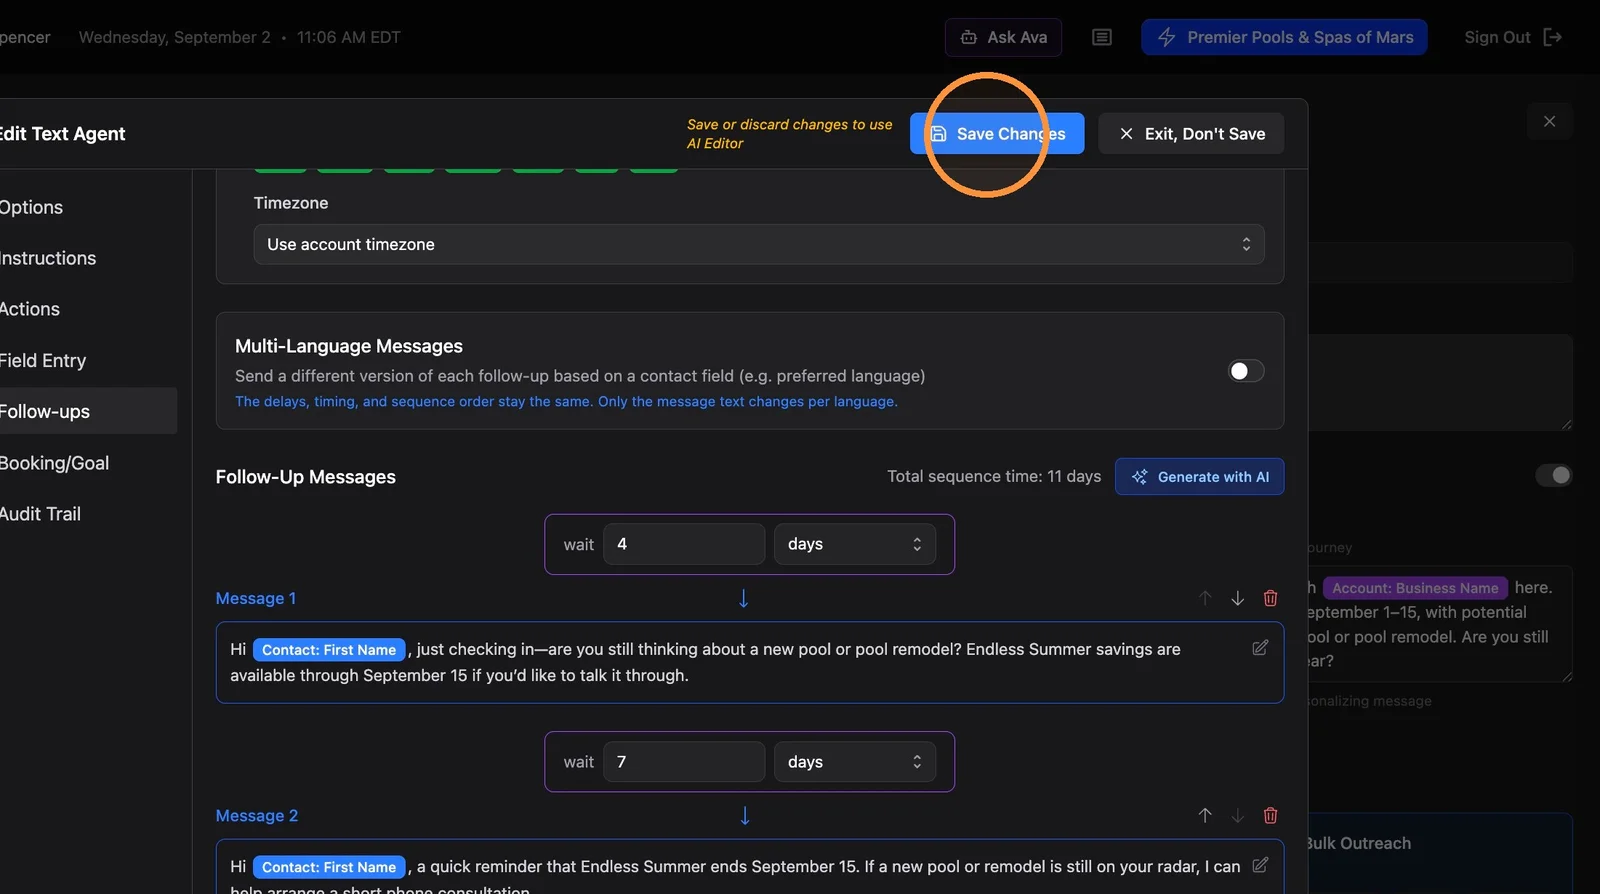
Task: Open the Instructions section
Action: coord(48,258)
